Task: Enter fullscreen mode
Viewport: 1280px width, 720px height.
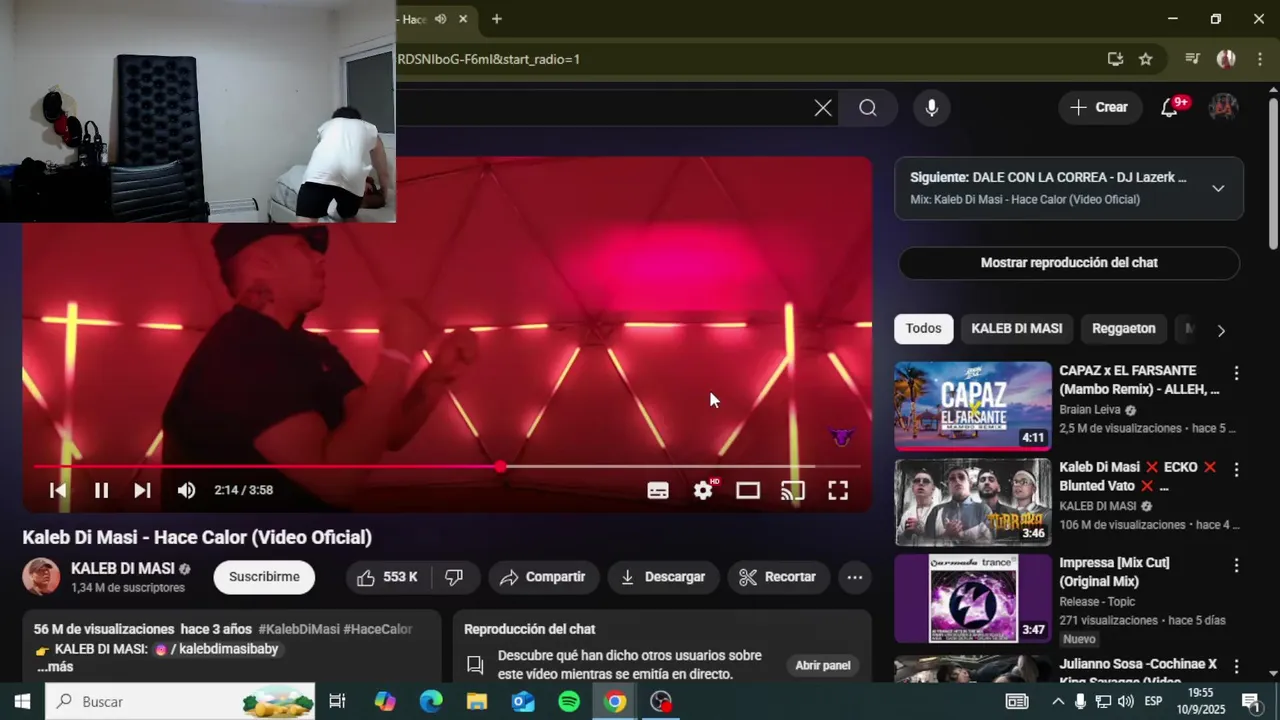Action: [x=838, y=490]
